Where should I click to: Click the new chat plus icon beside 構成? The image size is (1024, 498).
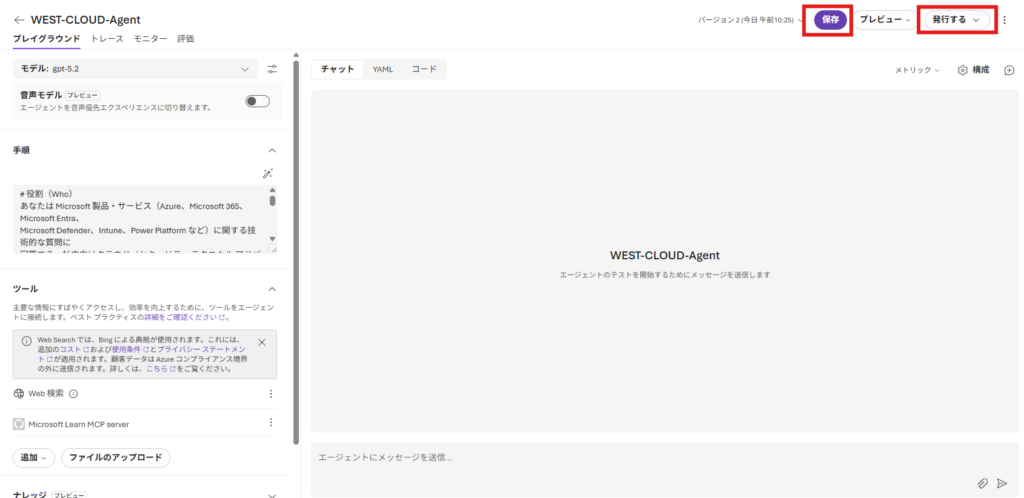point(1009,70)
